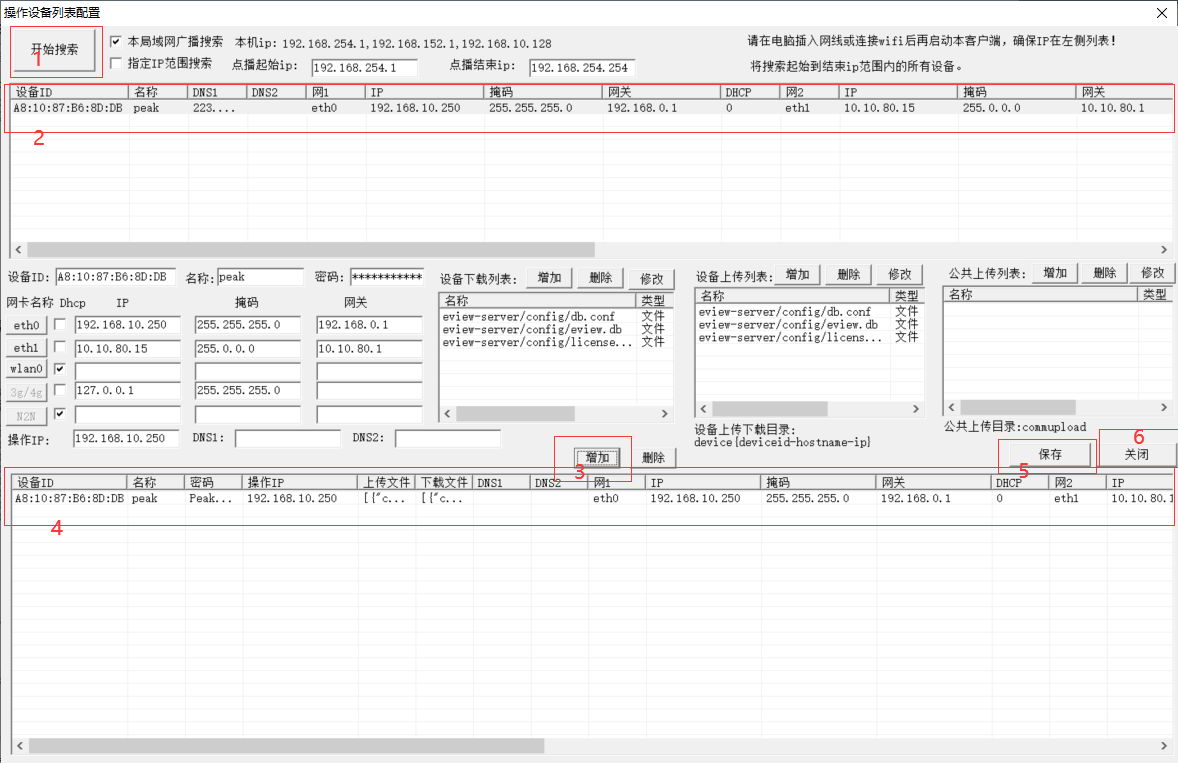This screenshot has width=1178, height=763.
Task: Click the DNS2 column header in top table
Action: tap(276, 92)
